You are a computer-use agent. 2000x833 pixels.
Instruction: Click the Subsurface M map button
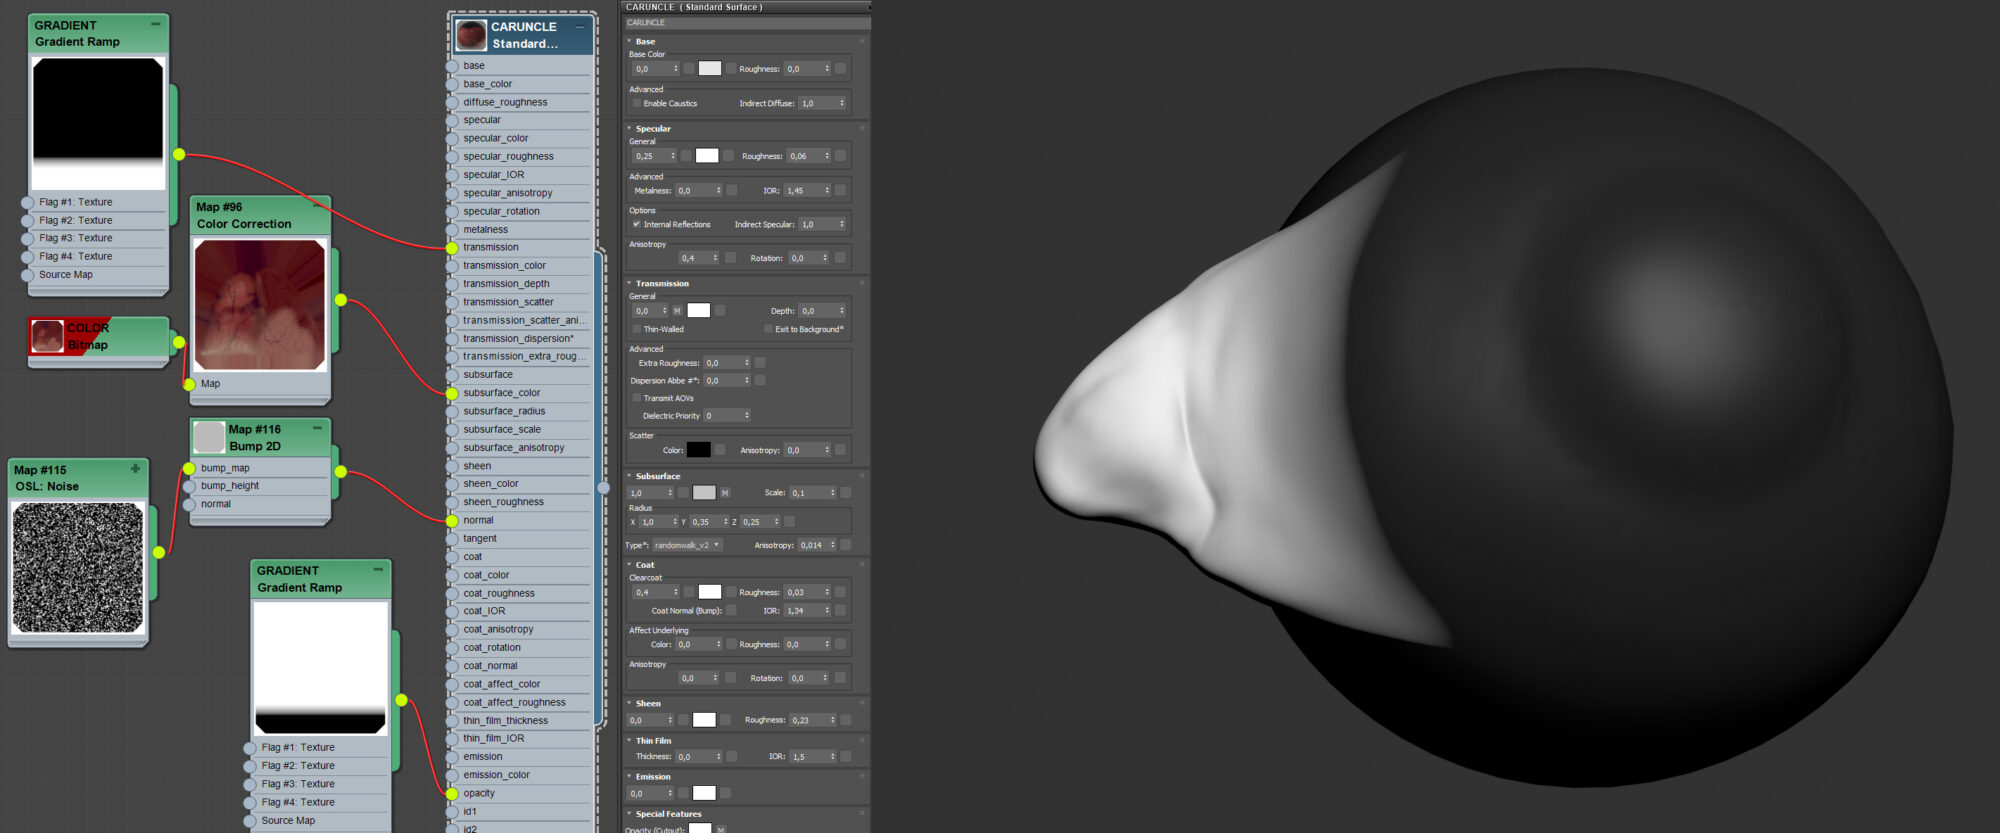[725, 493]
